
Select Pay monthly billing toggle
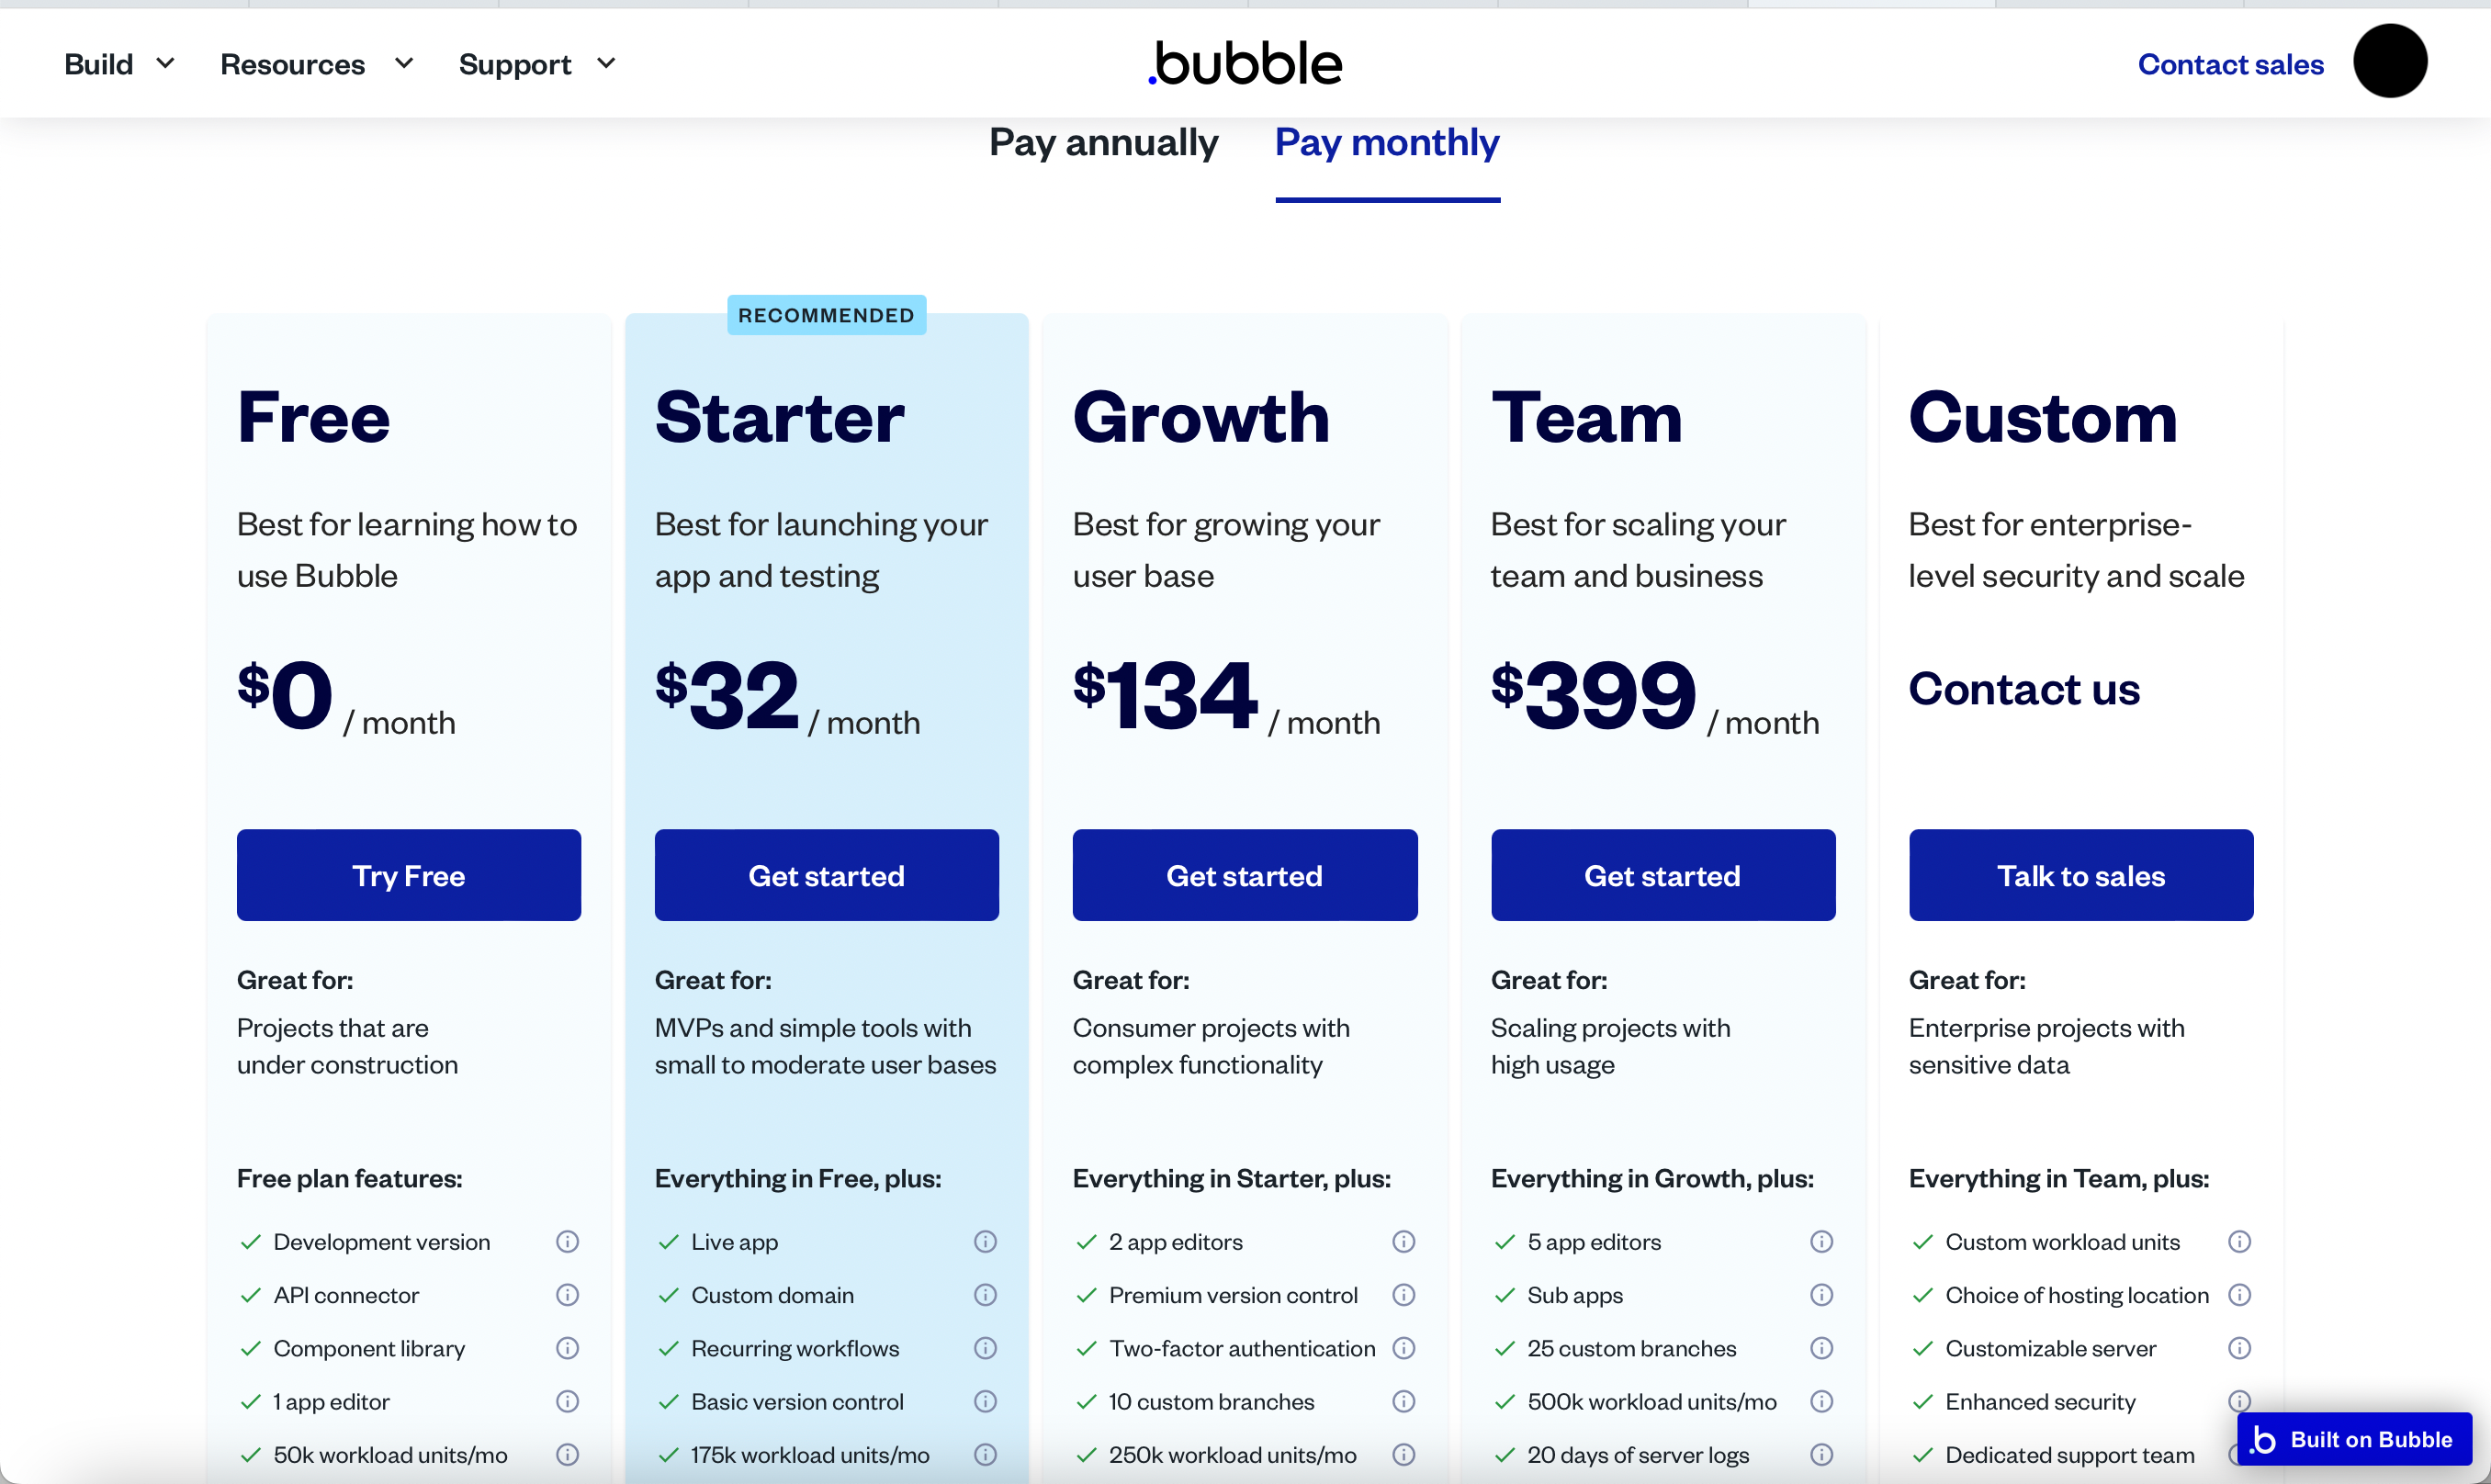click(1387, 141)
